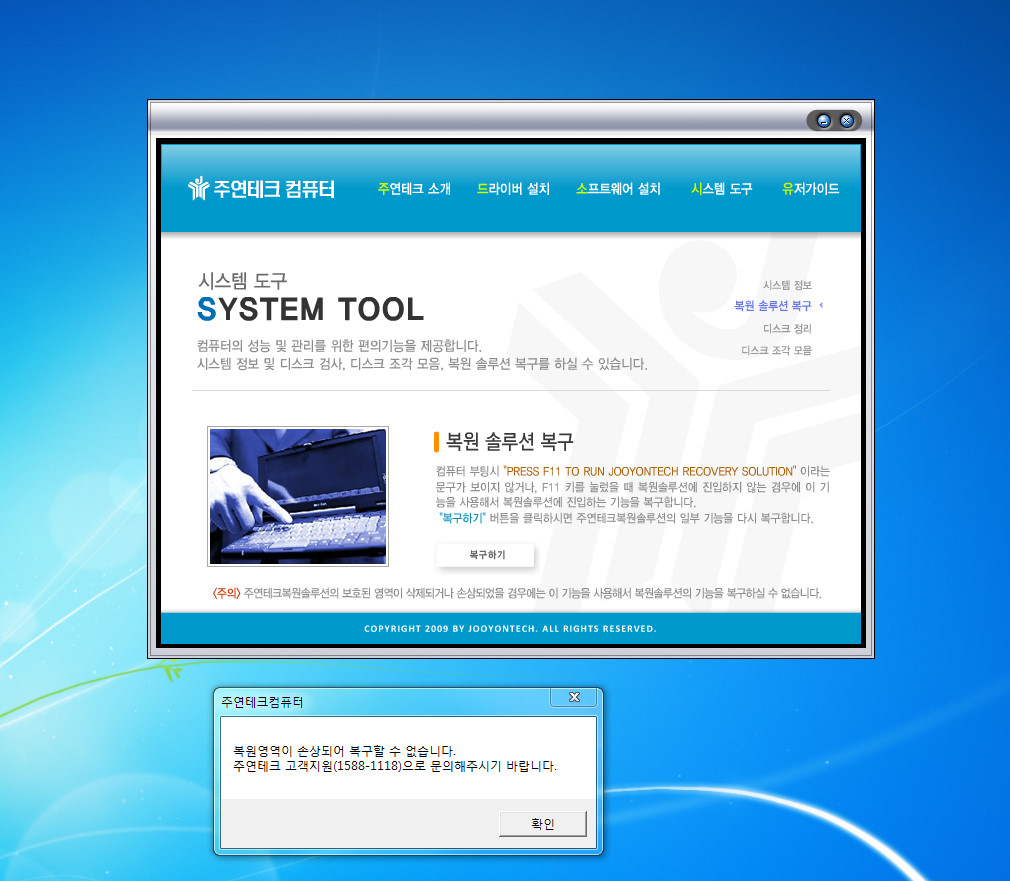
Task: Open the 소프트웨어 설치 menu
Action: tap(618, 189)
